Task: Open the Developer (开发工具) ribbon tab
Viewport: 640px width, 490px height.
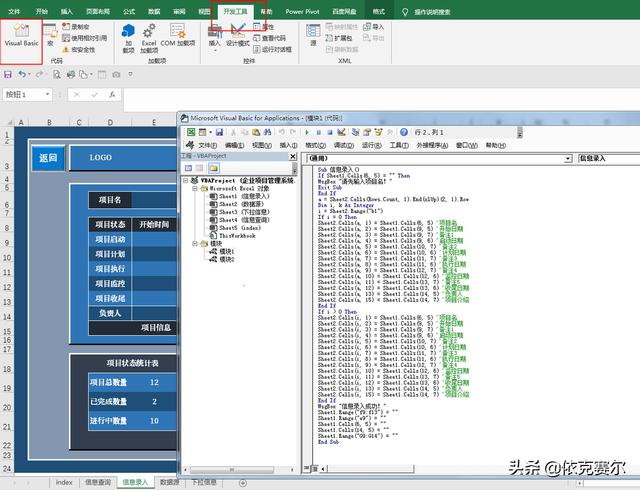Action: [x=236, y=11]
